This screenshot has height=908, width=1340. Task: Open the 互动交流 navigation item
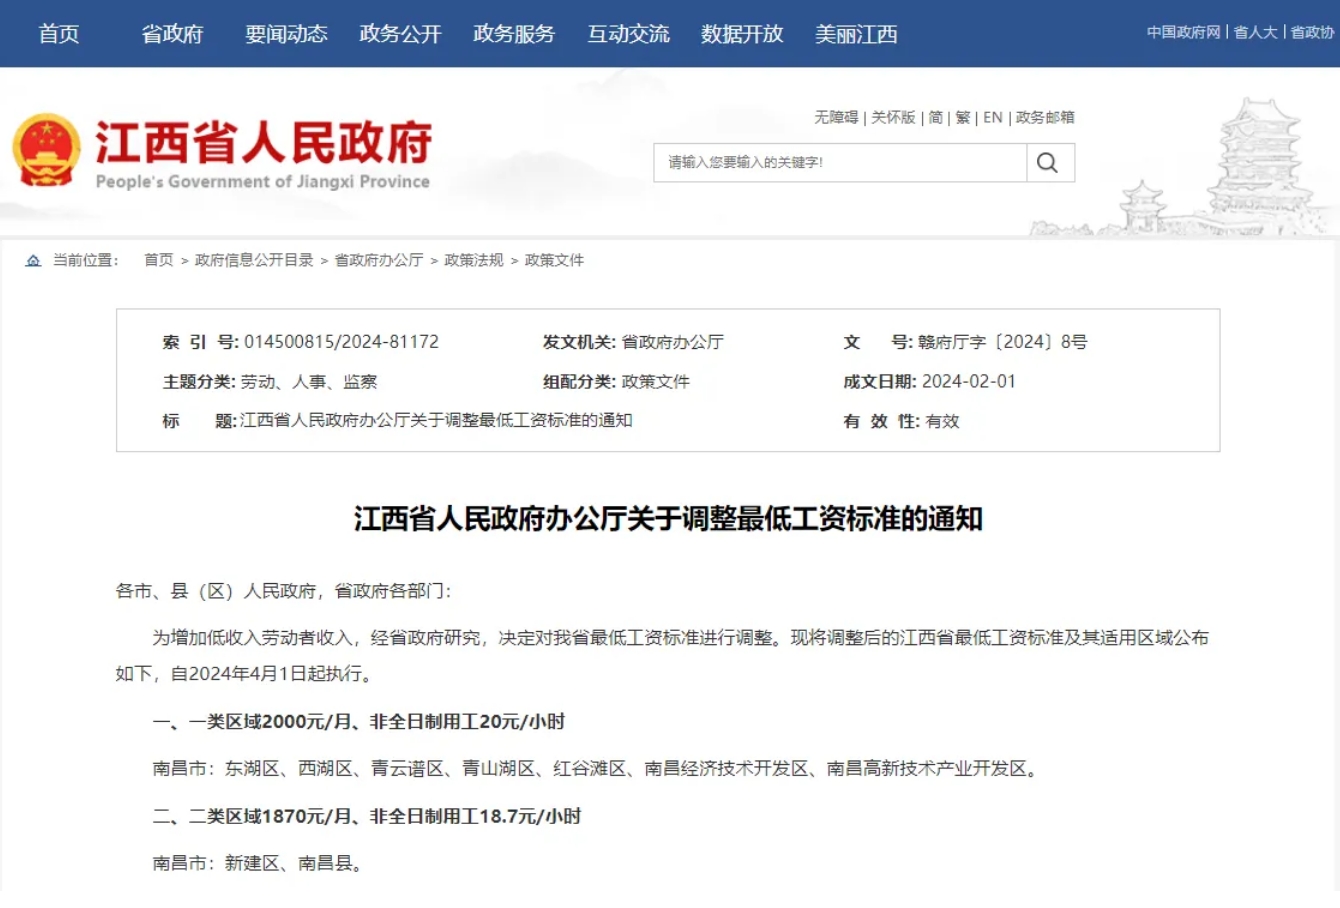pos(628,34)
